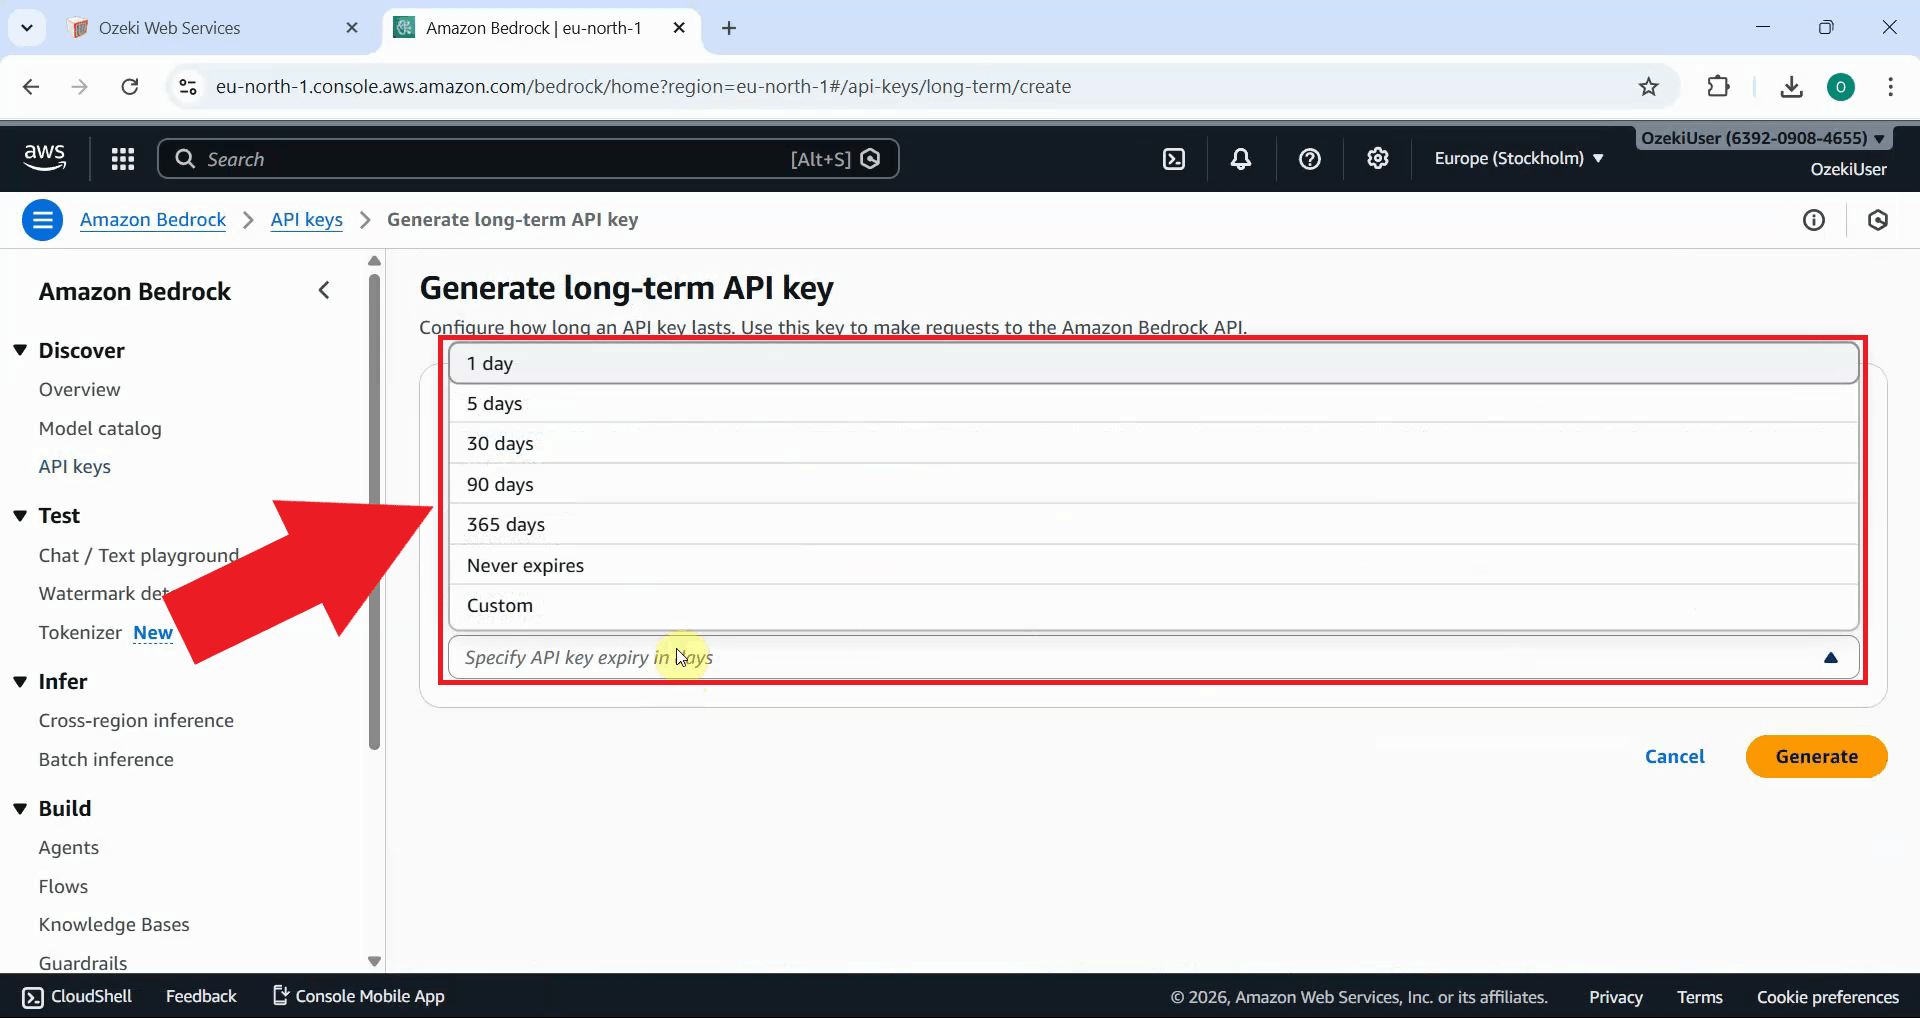Close the API key expiry dropdown
The height and width of the screenshot is (1018, 1920).
coord(1830,658)
